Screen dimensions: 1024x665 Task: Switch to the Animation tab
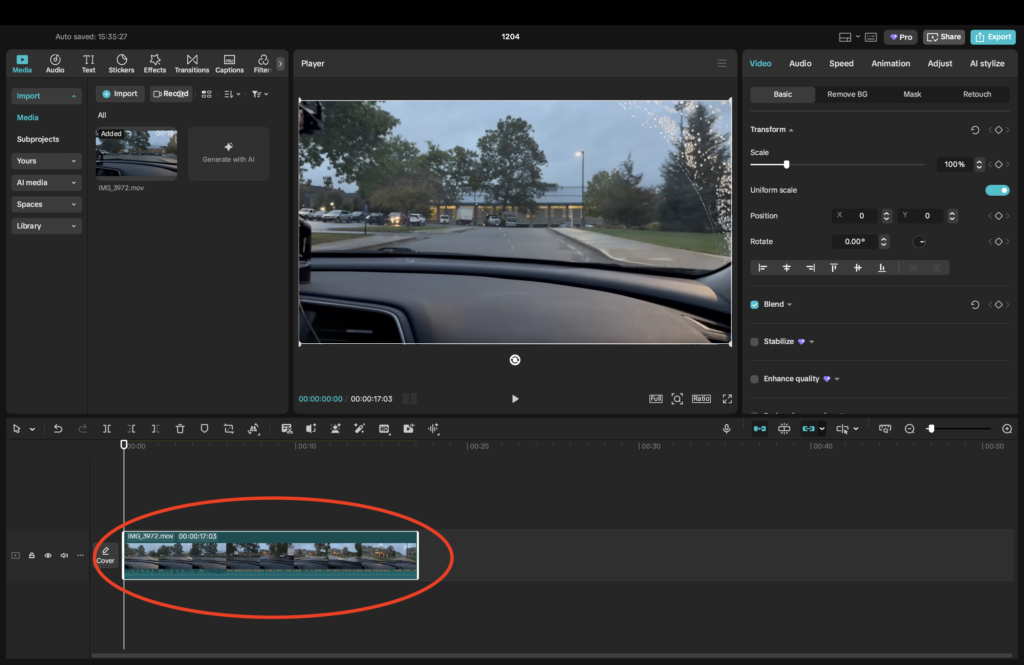[890, 63]
